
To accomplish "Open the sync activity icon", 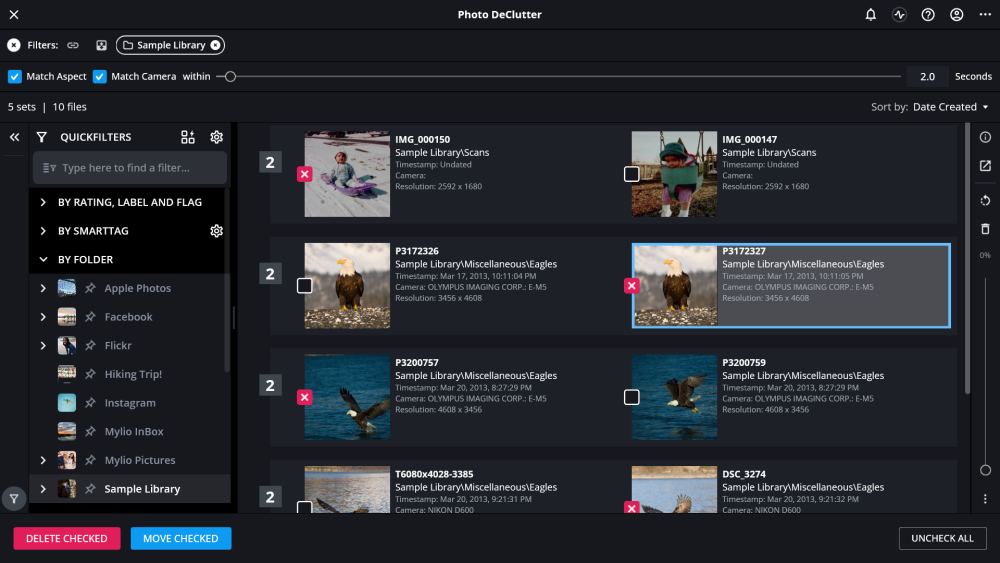I will [899, 15].
